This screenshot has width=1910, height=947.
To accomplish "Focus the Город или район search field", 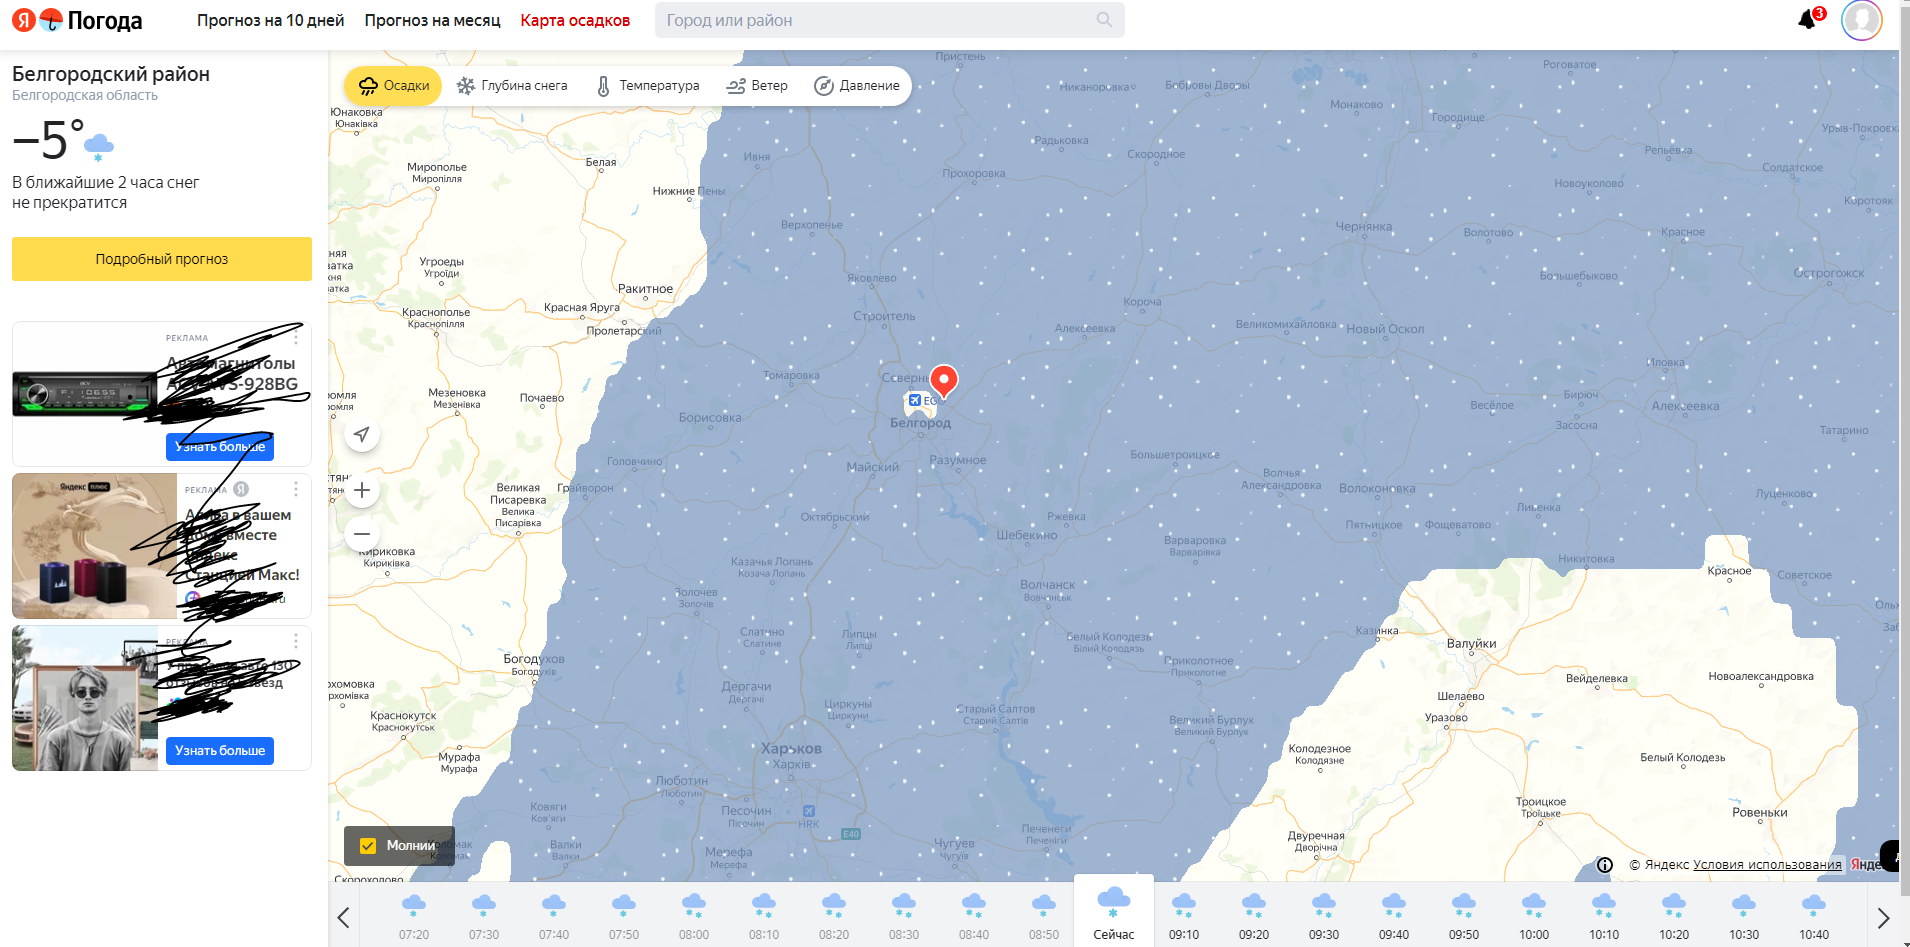I will [x=890, y=20].
